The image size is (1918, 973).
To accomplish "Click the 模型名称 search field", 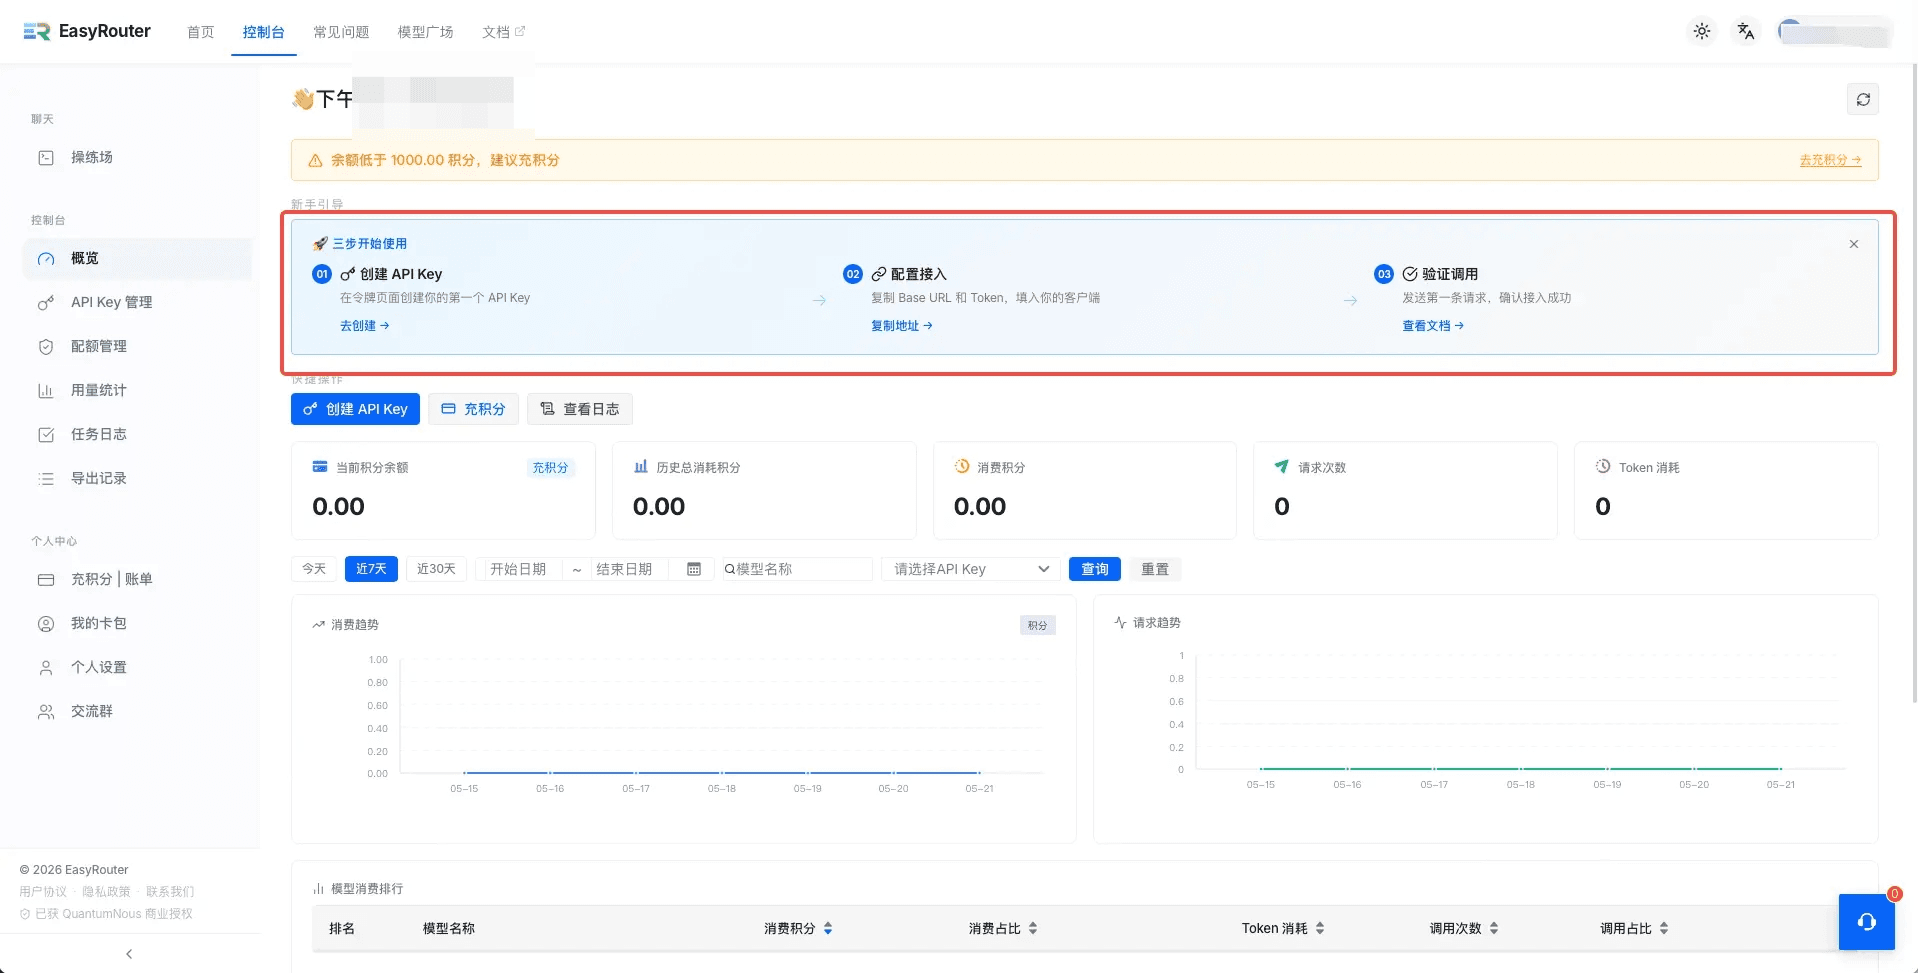I will (797, 569).
